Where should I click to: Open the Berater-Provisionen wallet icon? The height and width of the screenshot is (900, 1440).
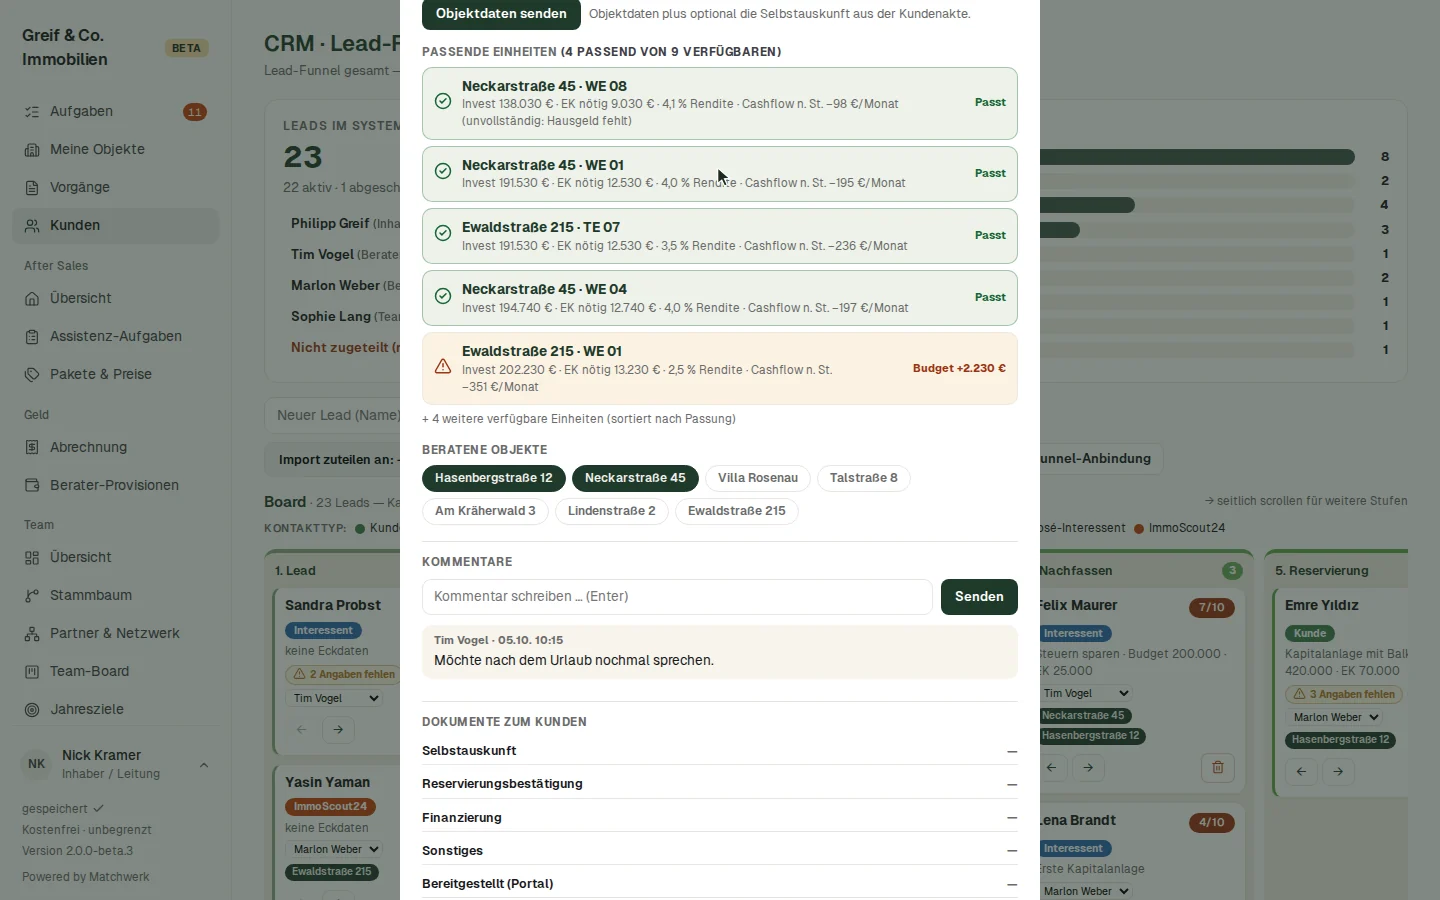[x=32, y=486]
